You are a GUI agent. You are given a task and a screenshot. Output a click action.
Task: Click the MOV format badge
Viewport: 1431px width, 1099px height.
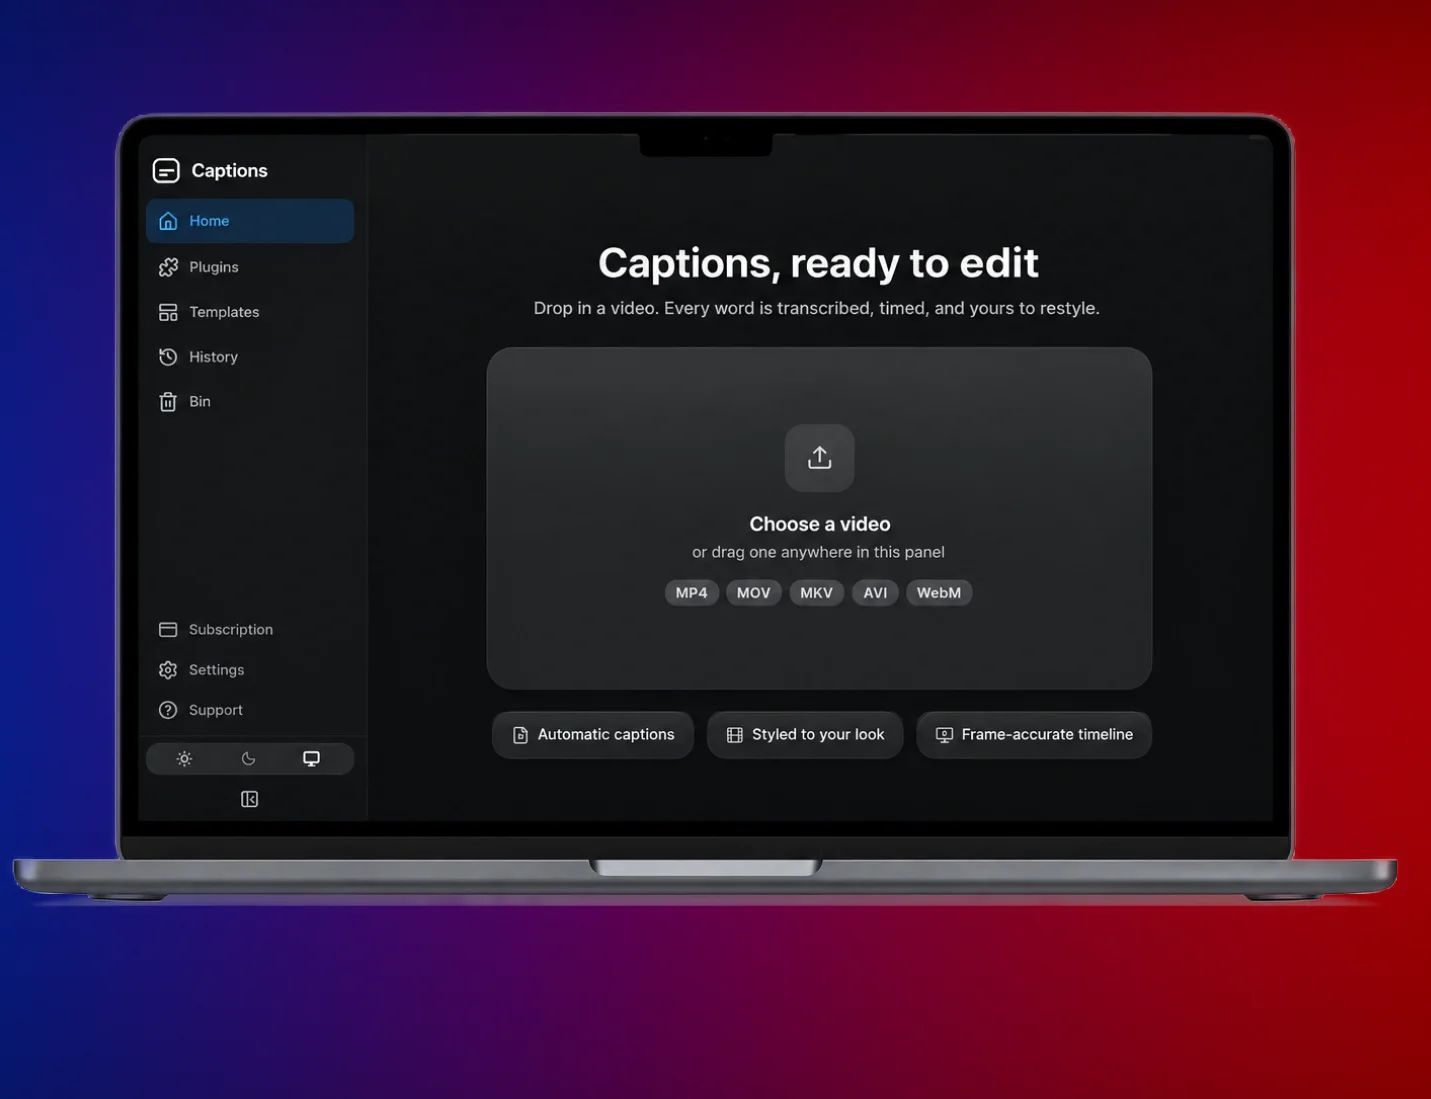point(754,593)
